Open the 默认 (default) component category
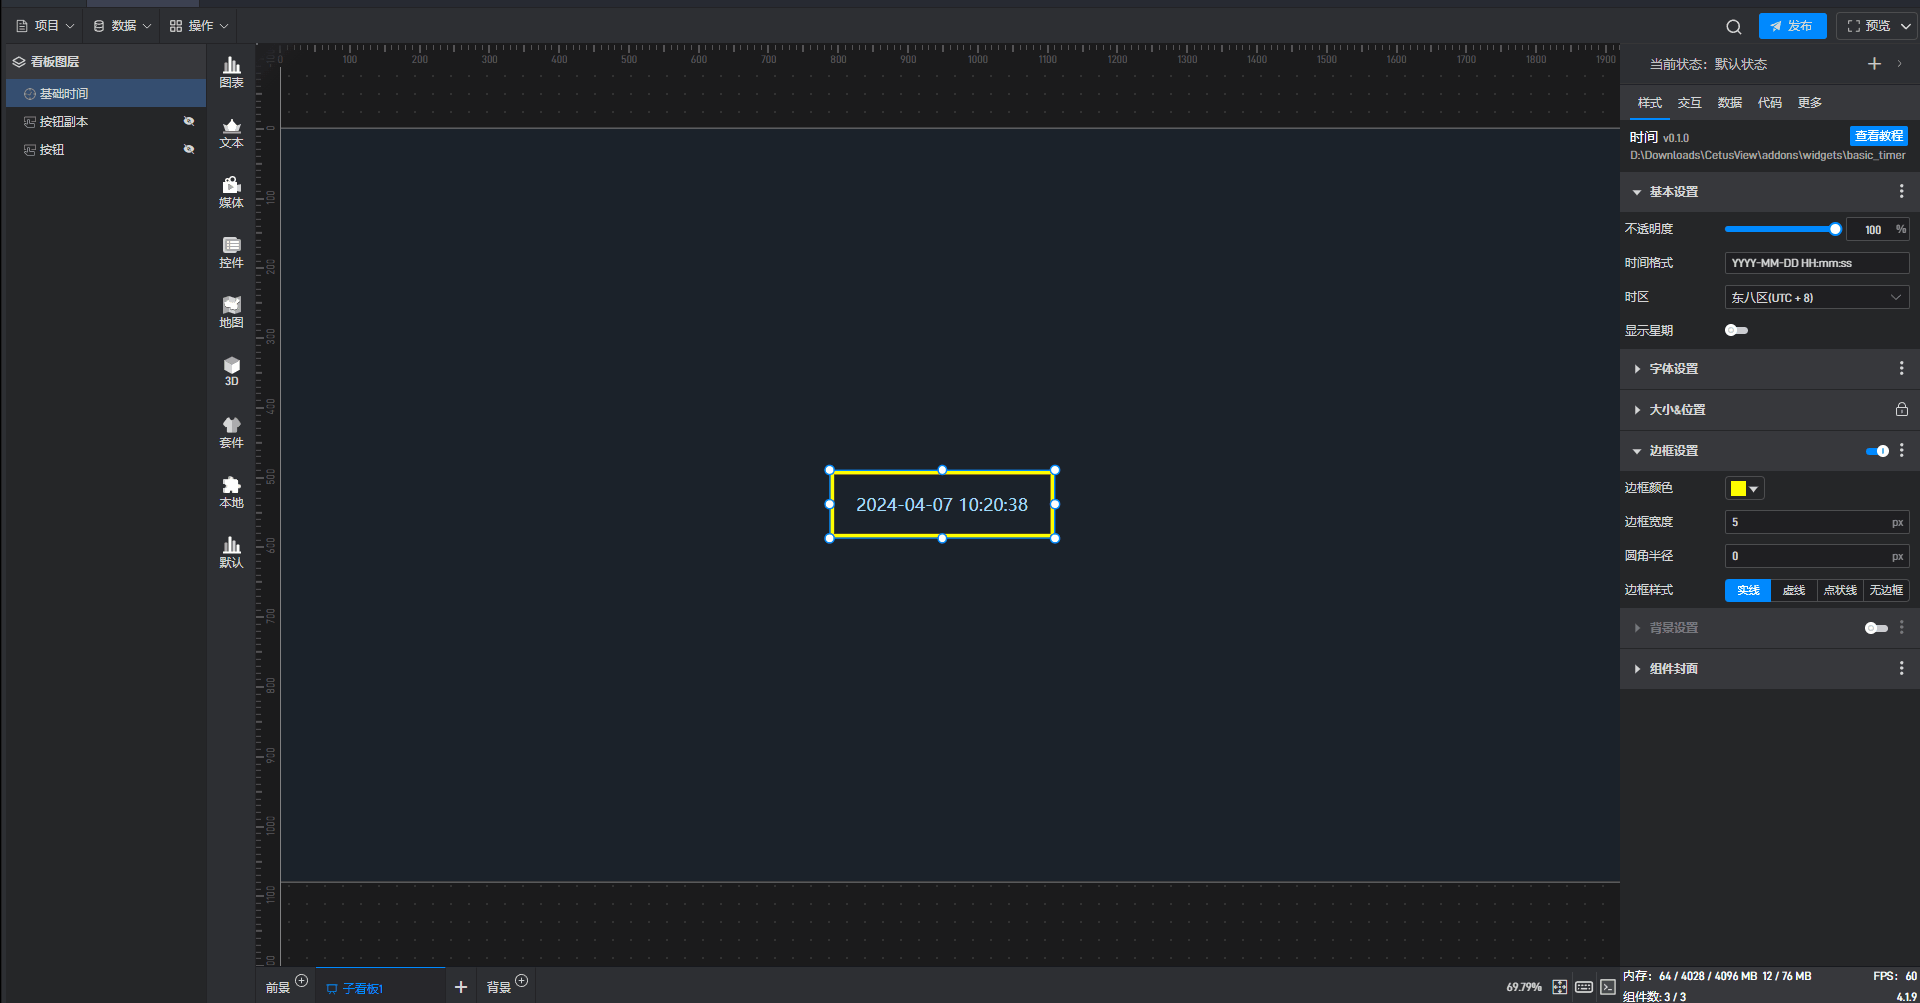 pos(231,552)
